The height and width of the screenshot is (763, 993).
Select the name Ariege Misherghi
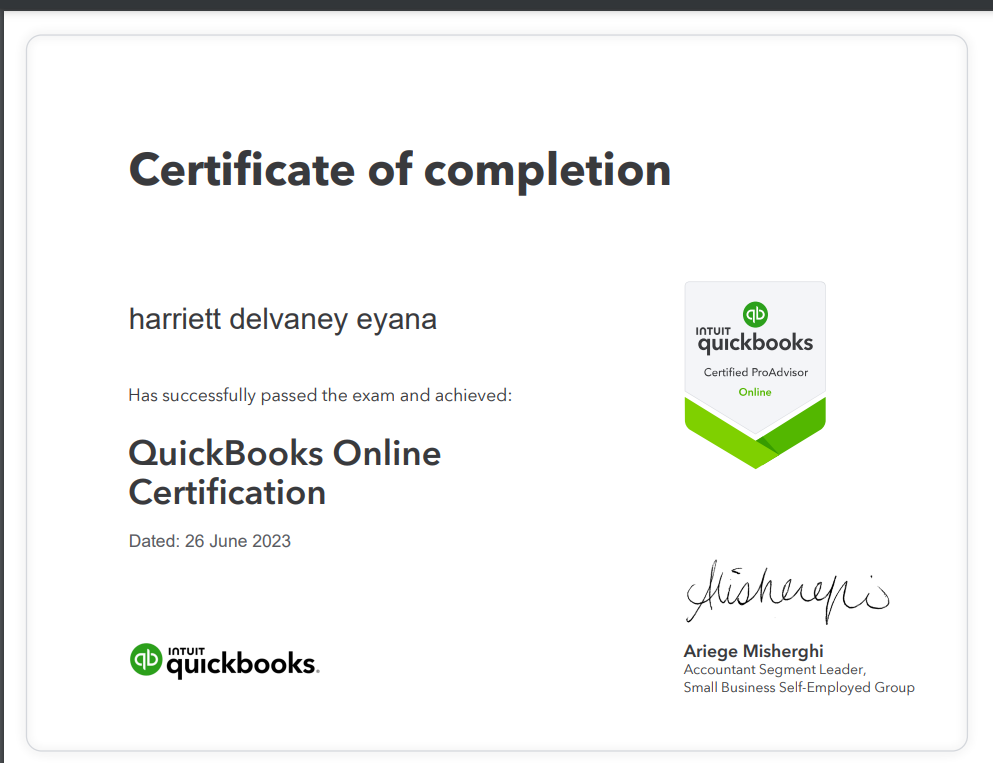754,651
